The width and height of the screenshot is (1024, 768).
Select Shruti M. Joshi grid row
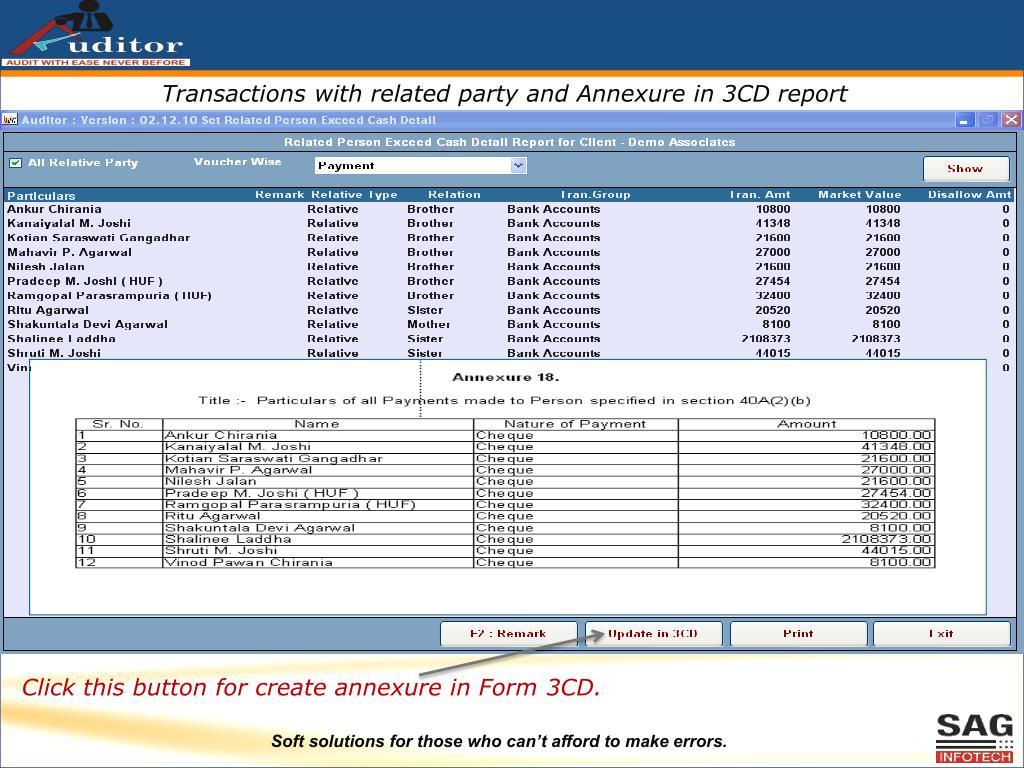click(x=509, y=353)
